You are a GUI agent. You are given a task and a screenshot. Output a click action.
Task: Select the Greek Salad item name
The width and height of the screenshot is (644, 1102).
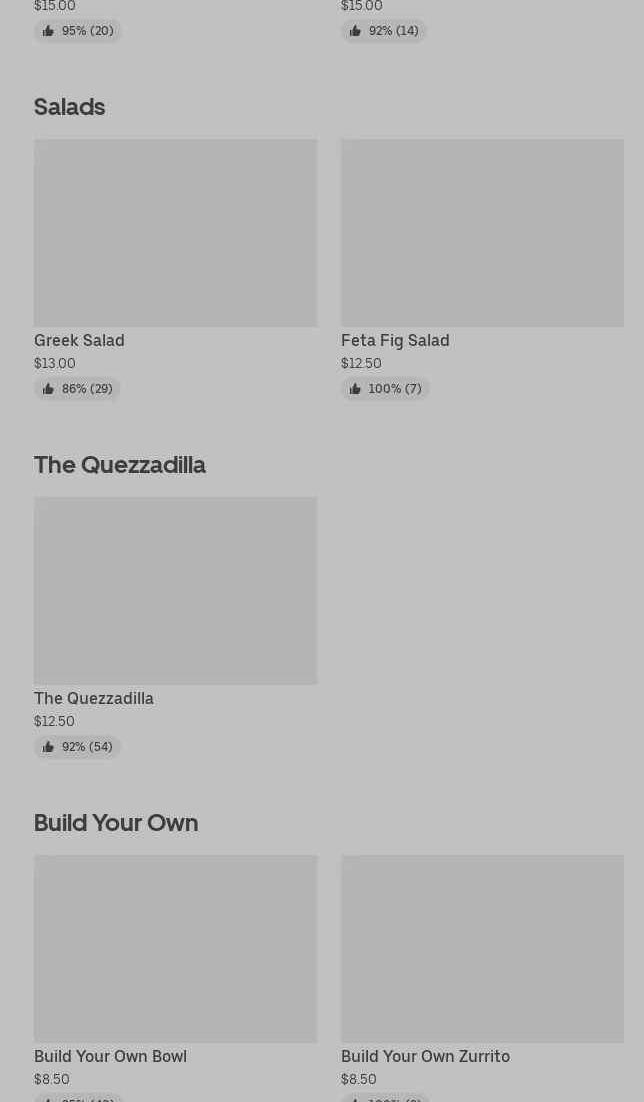click(x=79, y=341)
